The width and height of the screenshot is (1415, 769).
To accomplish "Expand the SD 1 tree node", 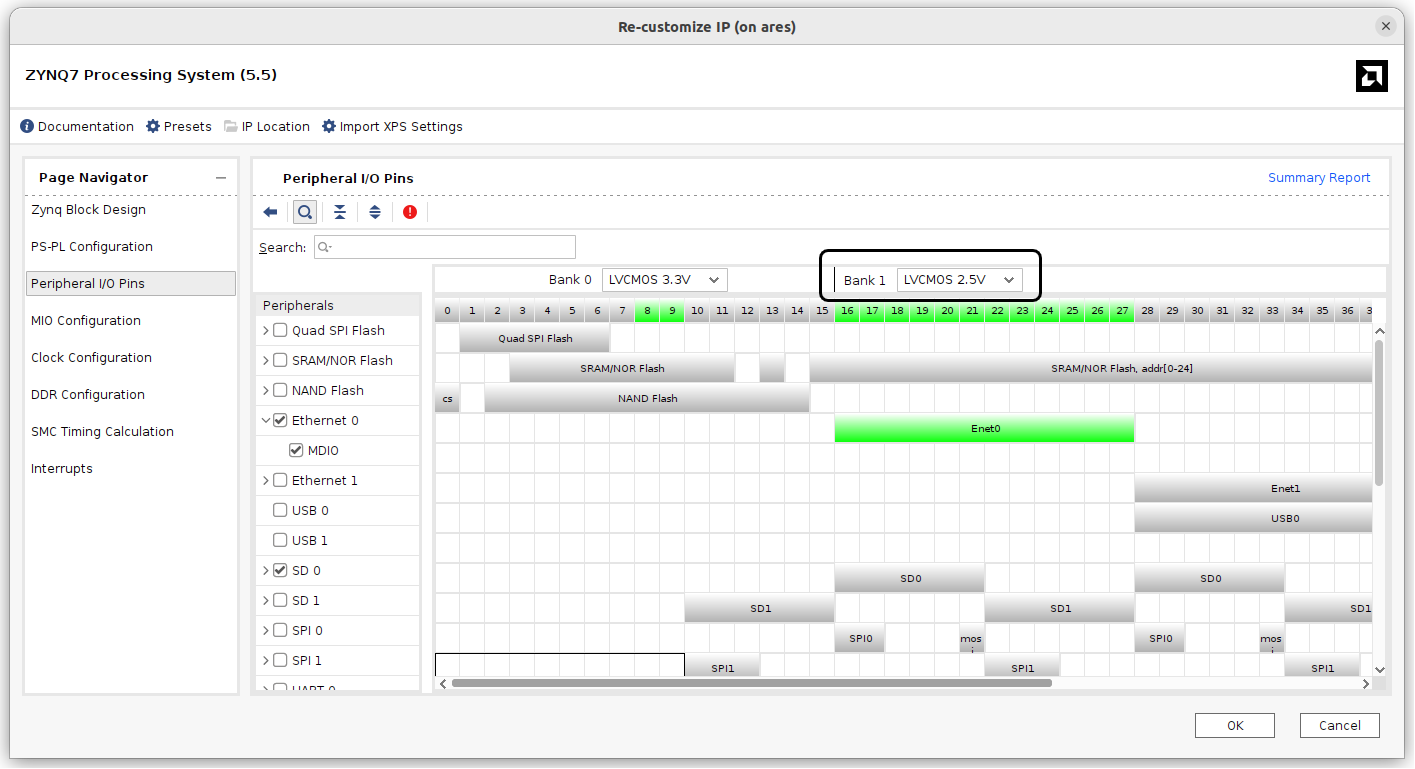I will pos(266,600).
